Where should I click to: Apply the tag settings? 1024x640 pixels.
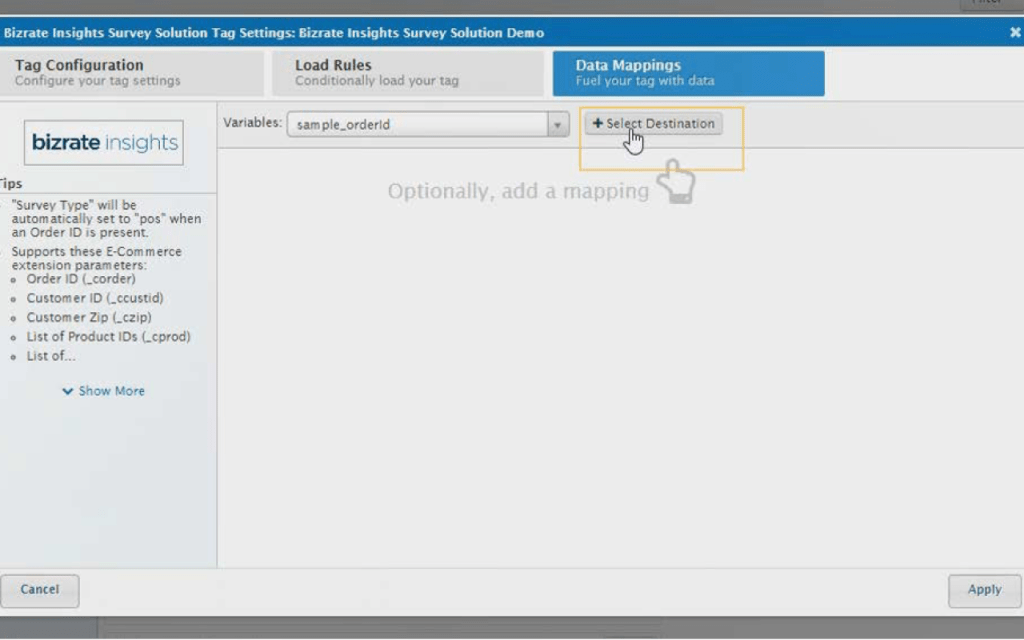(984, 590)
